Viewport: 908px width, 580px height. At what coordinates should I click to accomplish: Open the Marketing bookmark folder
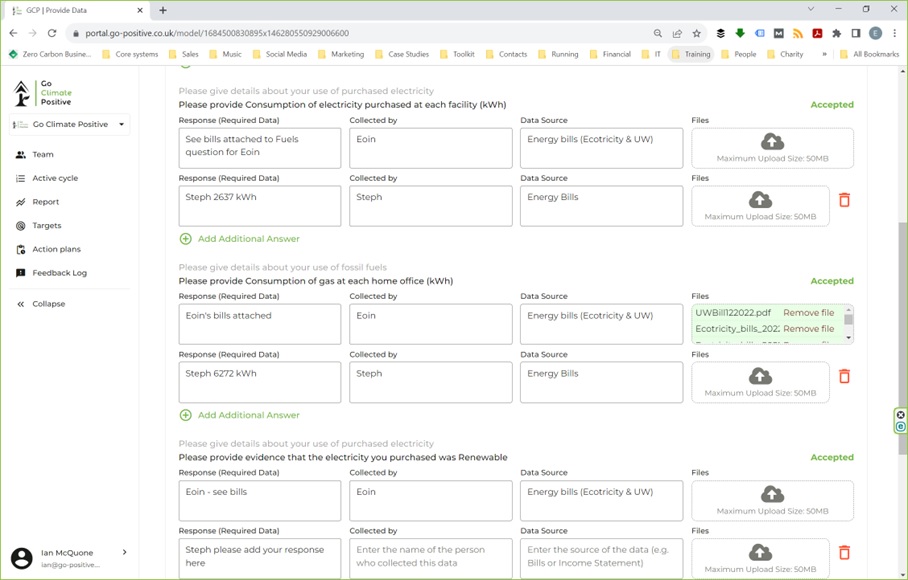(340, 54)
